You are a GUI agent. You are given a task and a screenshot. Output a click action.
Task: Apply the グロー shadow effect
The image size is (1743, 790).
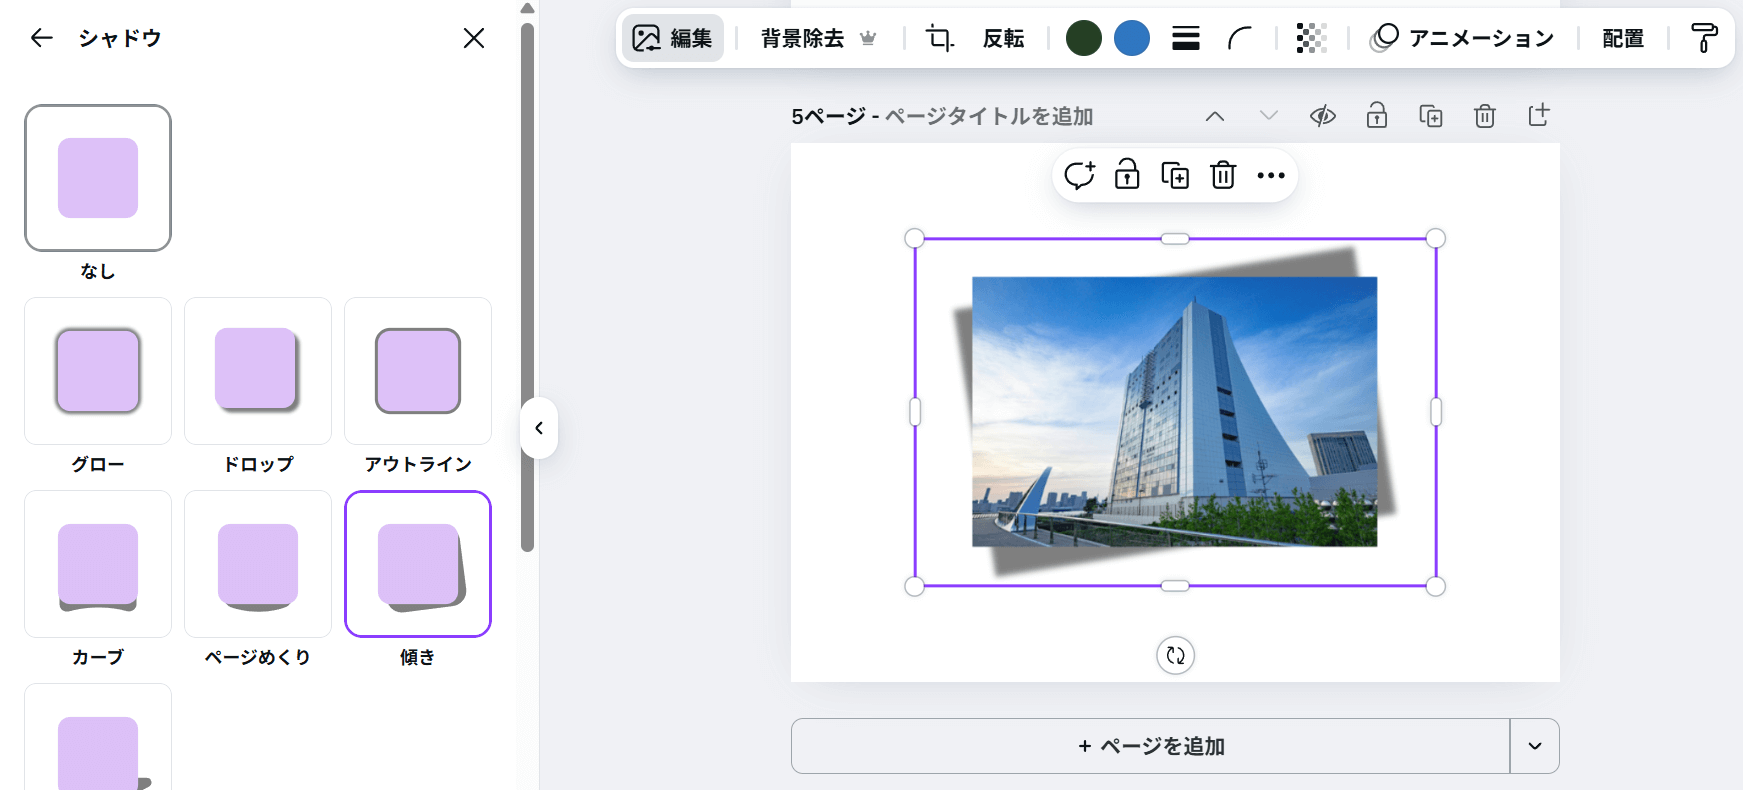coord(98,371)
